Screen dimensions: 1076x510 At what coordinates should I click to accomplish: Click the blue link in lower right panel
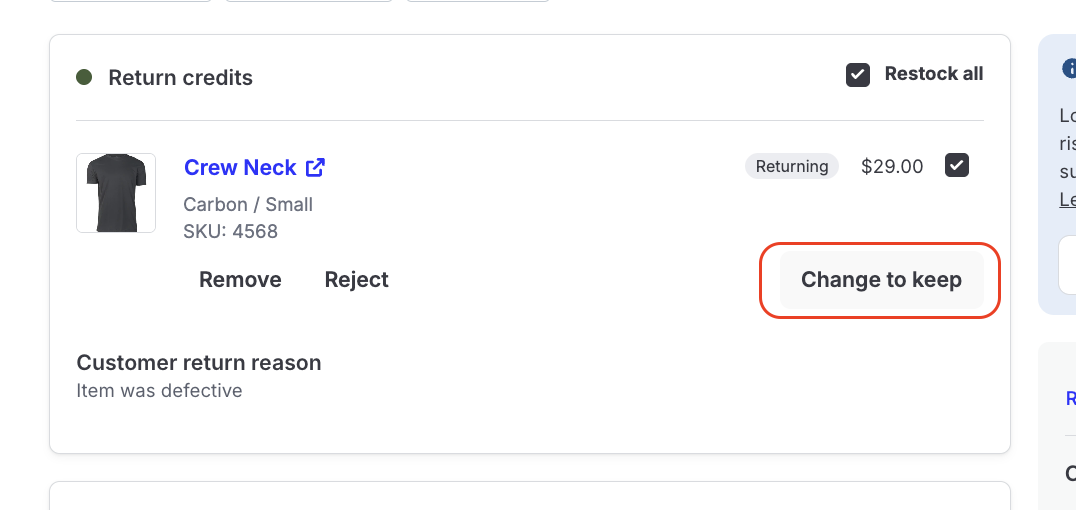pyautogui.click(x=1070, y=399)
